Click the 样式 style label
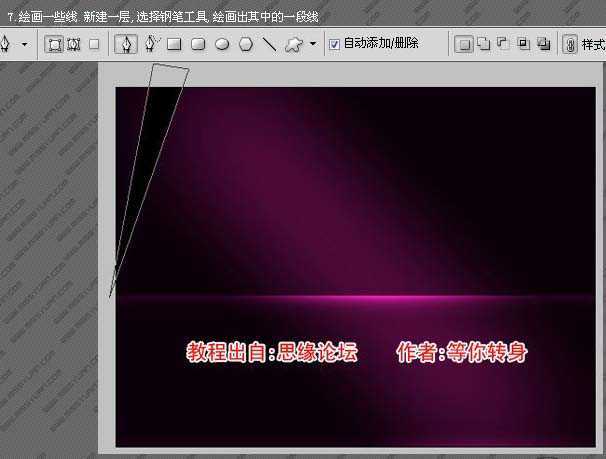Image resolution: width=606 pixels, height=459 pixels. [593, 44]
